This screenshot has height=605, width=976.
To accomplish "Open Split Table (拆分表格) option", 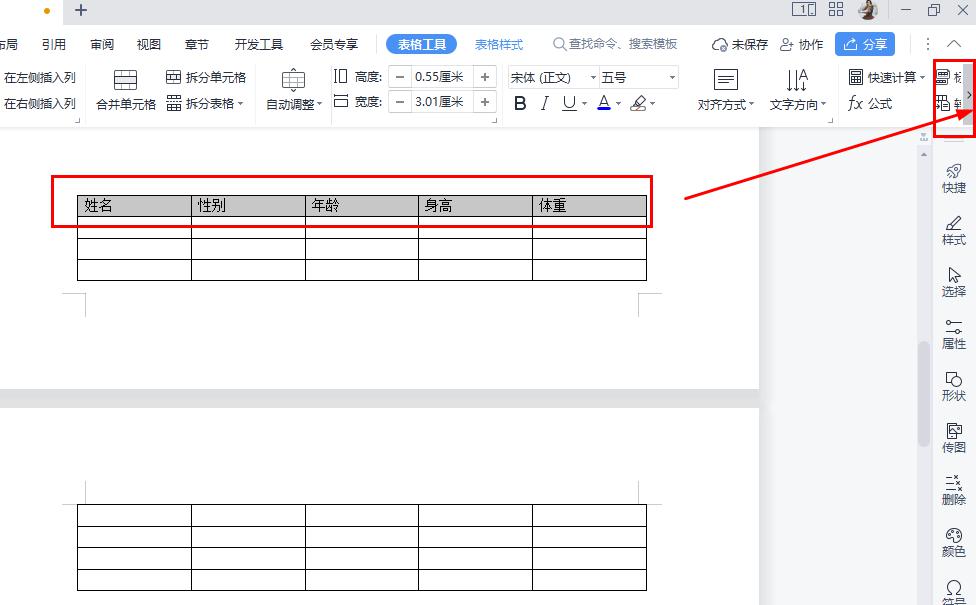I will pos(205,103).
